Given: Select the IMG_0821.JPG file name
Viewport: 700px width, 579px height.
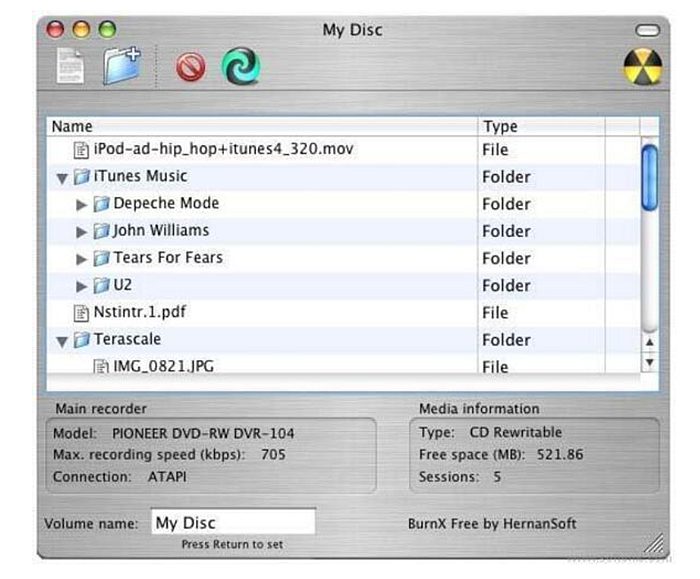Looking at the screenshot, I should coord(163,367).
